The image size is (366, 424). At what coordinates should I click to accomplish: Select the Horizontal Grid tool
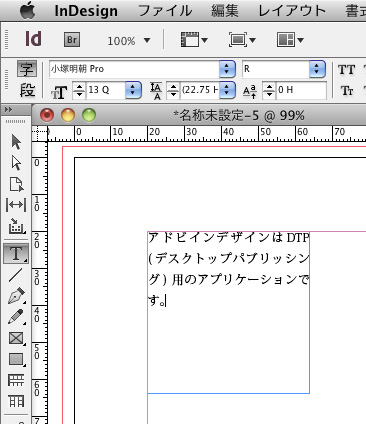(x=16, y=380)
